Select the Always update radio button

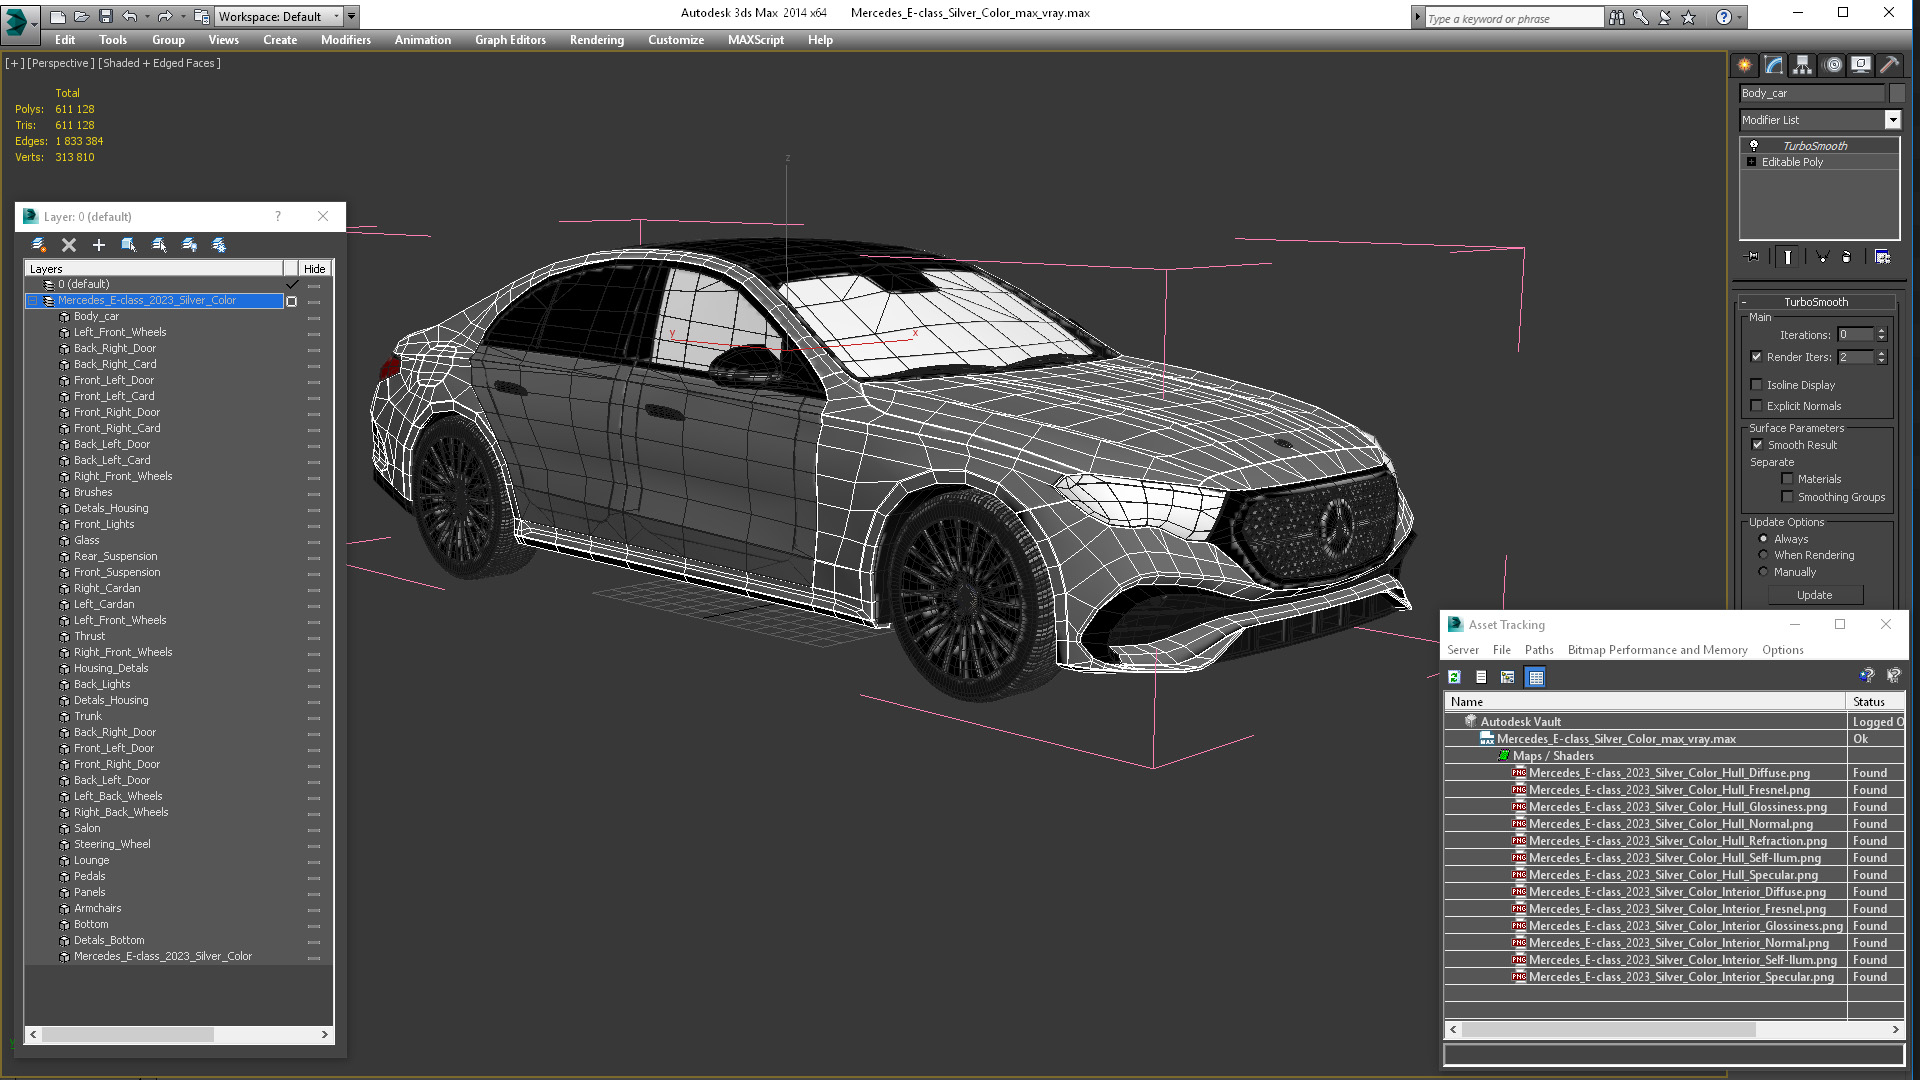coord(1764,539)
